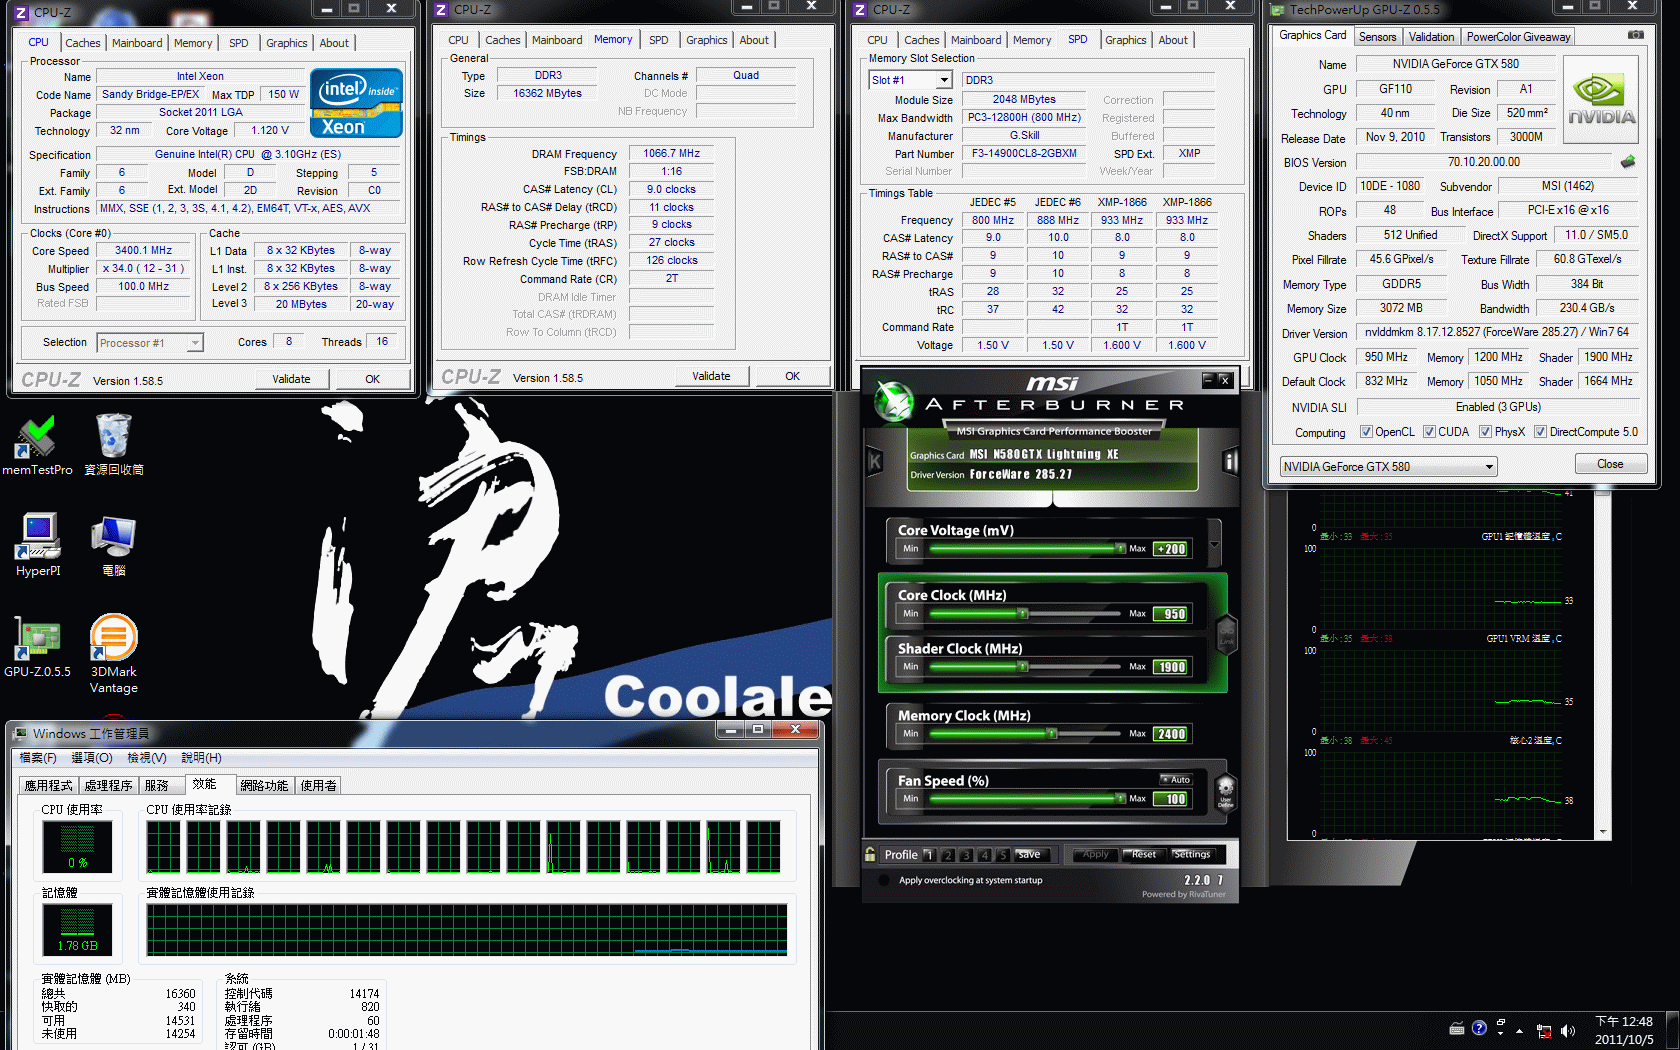Select Afterburner profile slot 1

929,855
